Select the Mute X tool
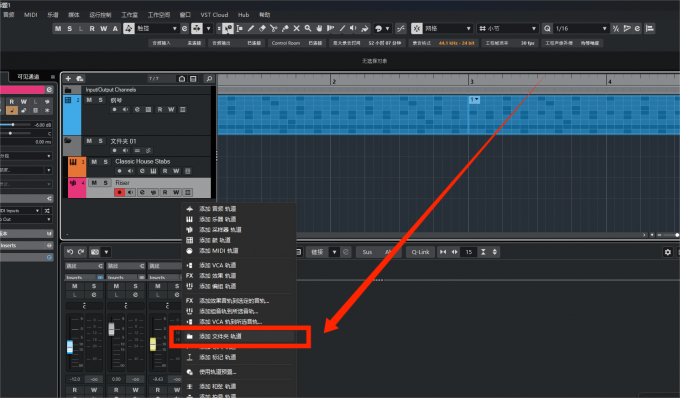The width and height of the screenshot is (680, 398). 296,29
